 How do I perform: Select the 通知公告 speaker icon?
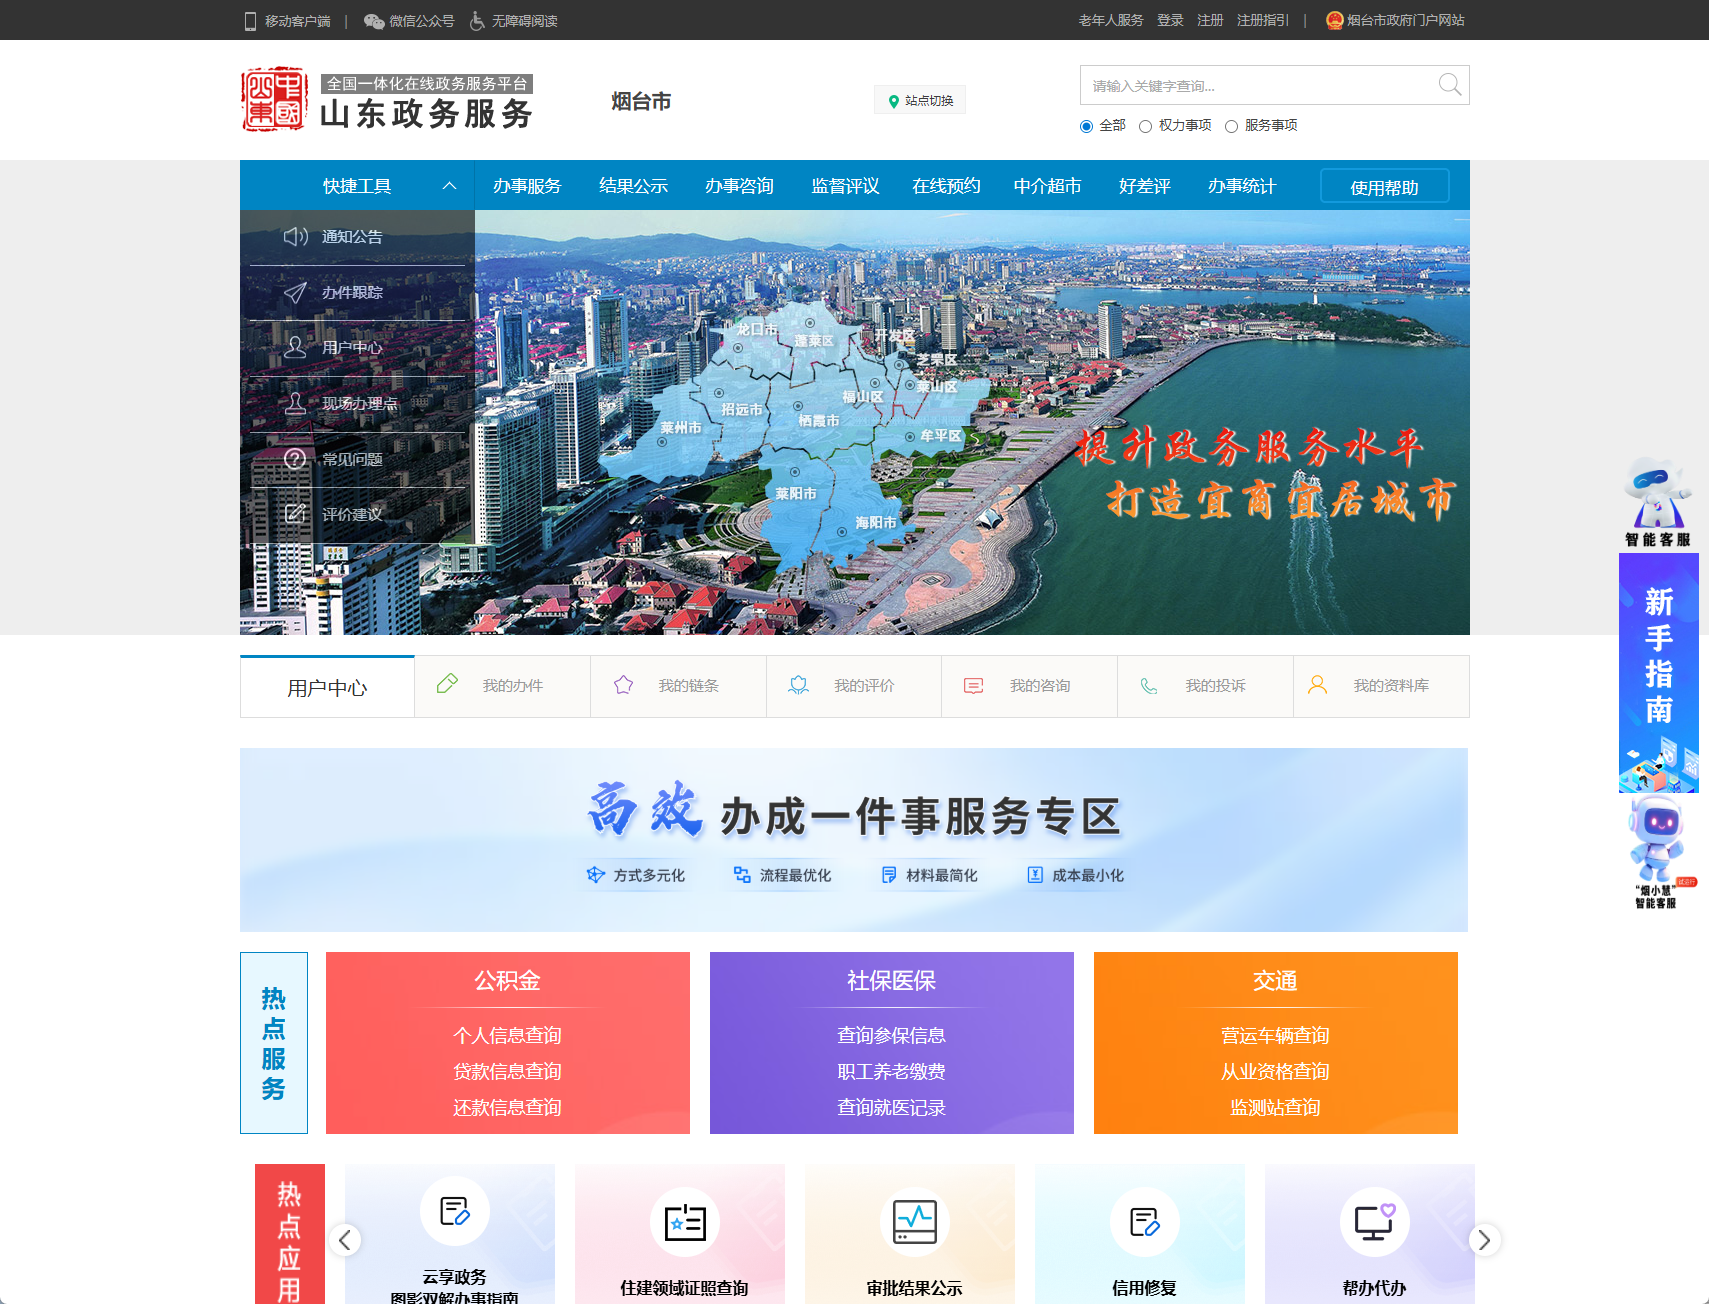295,237
